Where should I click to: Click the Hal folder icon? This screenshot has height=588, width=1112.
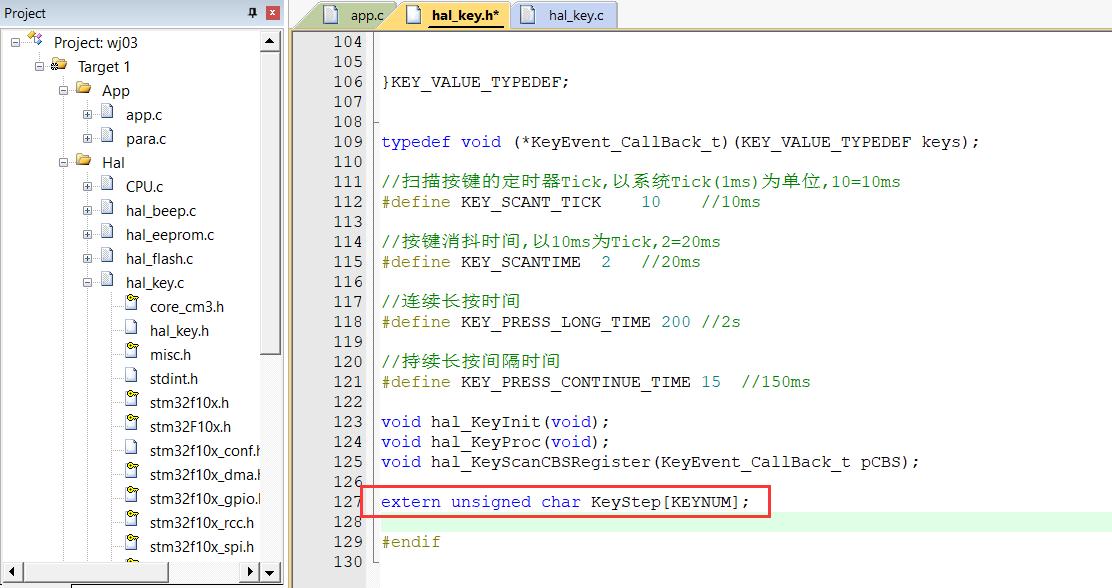point(84,160)
